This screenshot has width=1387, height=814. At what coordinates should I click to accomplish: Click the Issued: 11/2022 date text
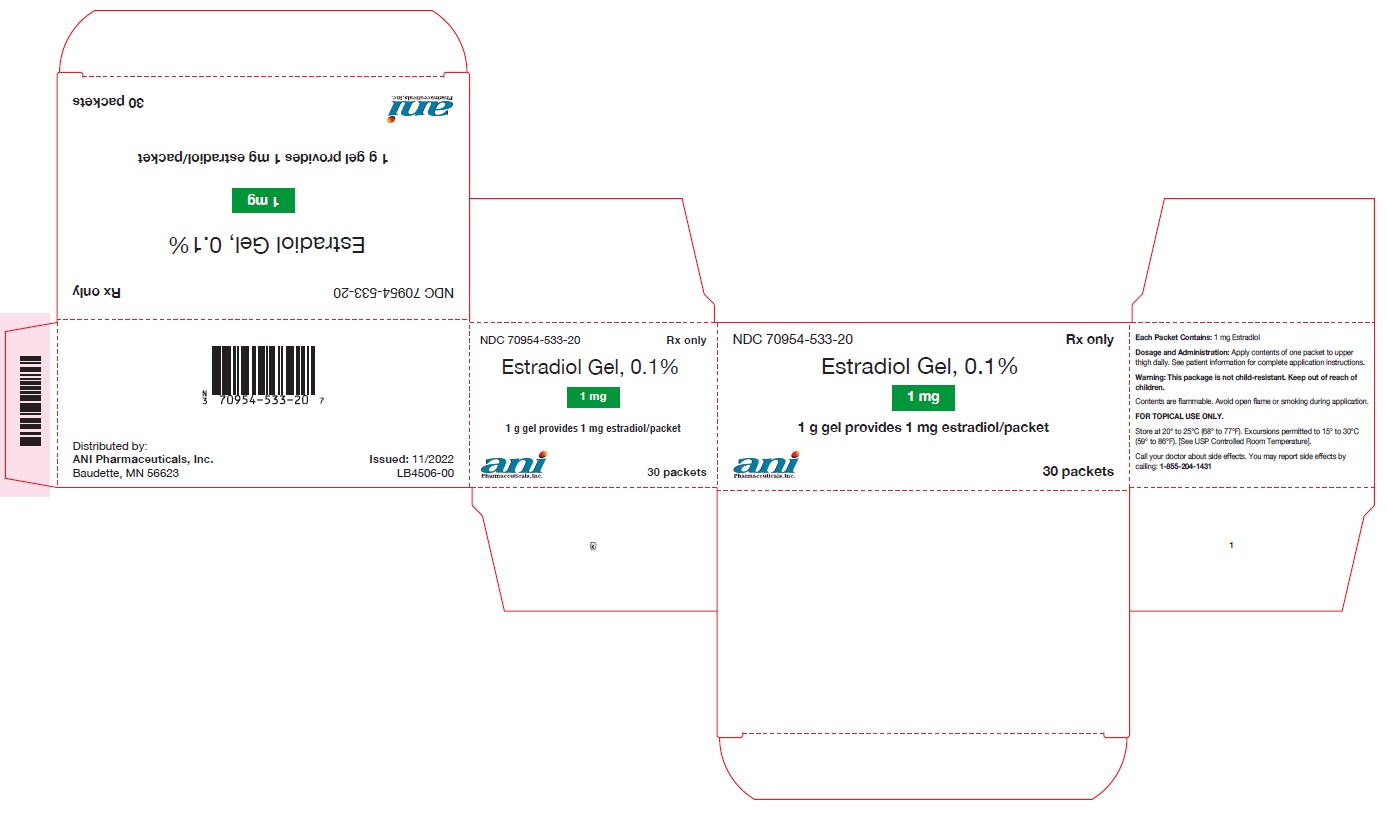[411, 459]
